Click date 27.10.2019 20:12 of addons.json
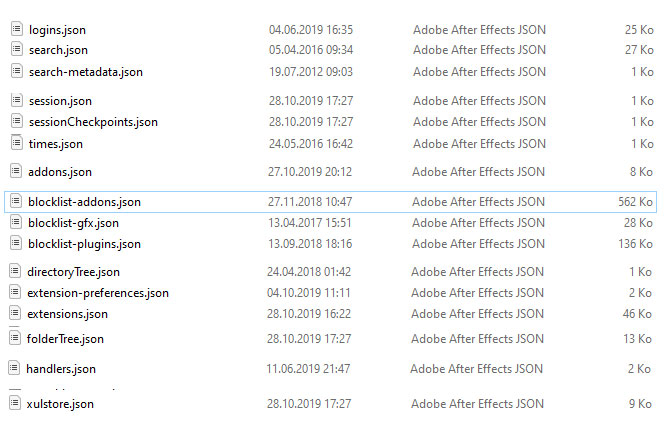Image resolution: width=672 pixels, height=423 pixels. tap(310, 172)
